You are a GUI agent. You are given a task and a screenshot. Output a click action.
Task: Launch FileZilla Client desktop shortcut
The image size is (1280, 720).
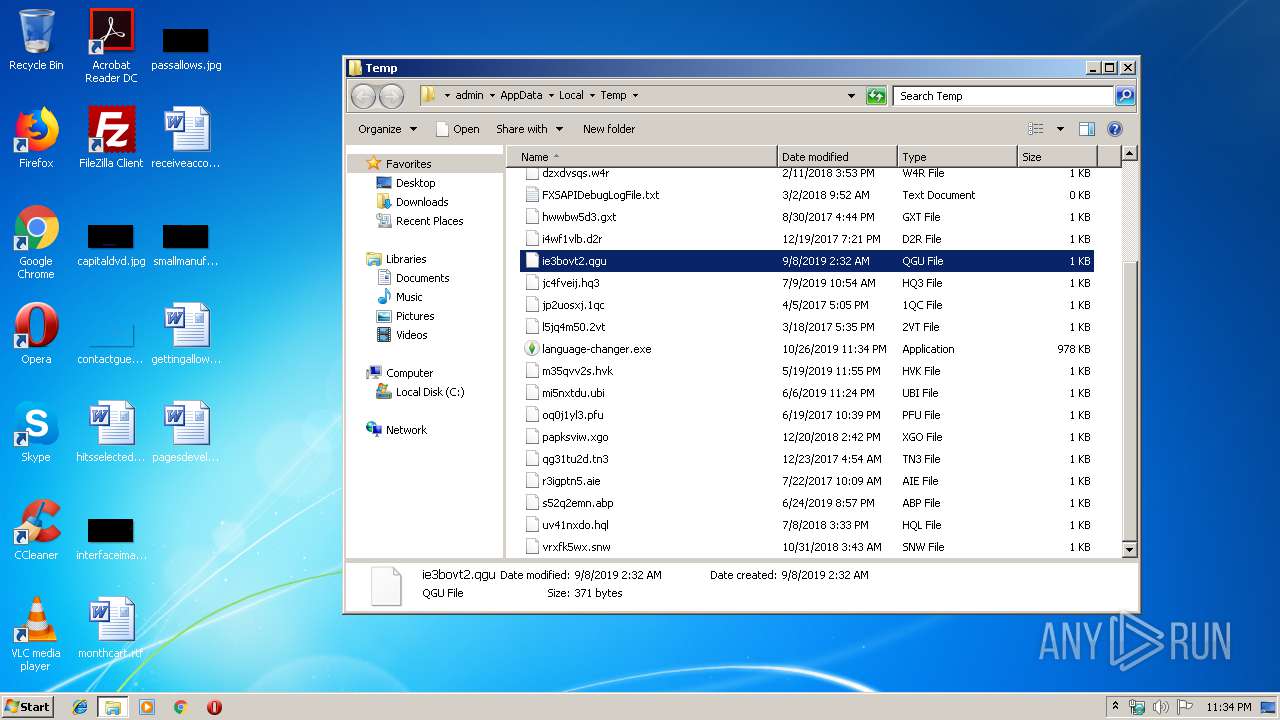tap(111, 138)
